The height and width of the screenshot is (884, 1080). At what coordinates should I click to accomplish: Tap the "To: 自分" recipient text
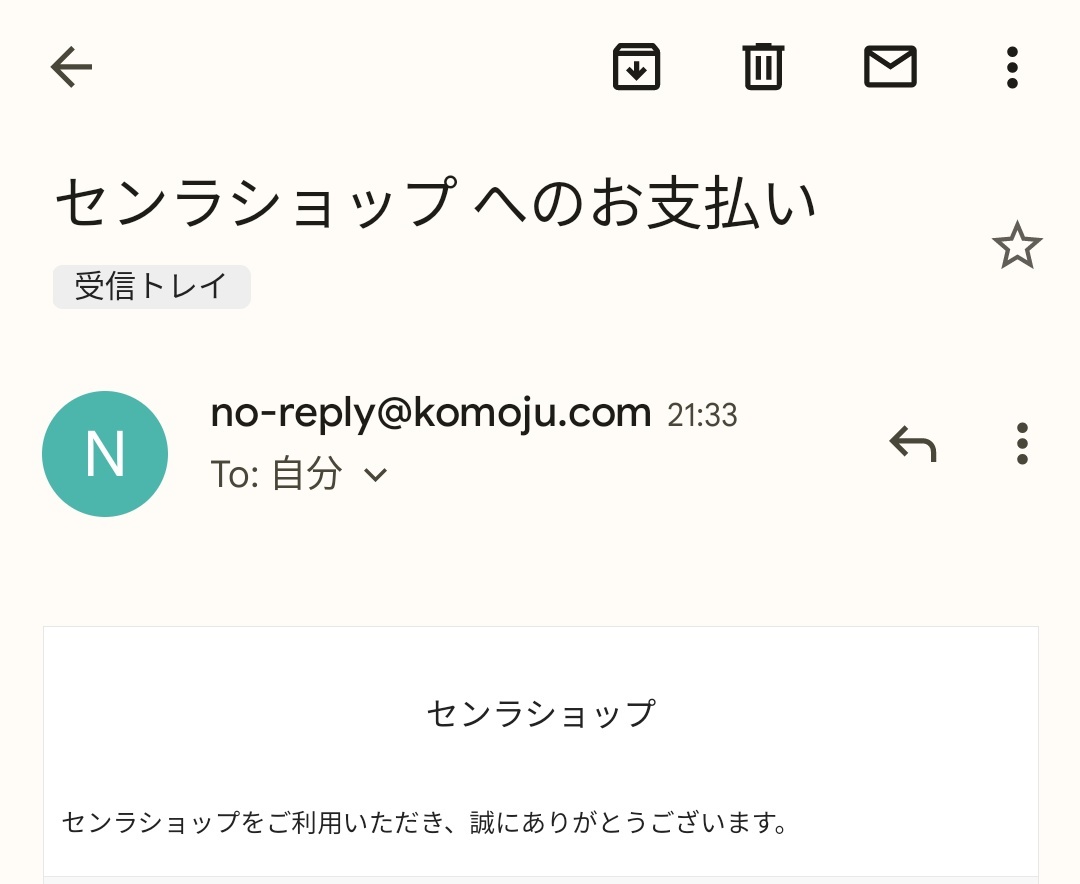276,475
